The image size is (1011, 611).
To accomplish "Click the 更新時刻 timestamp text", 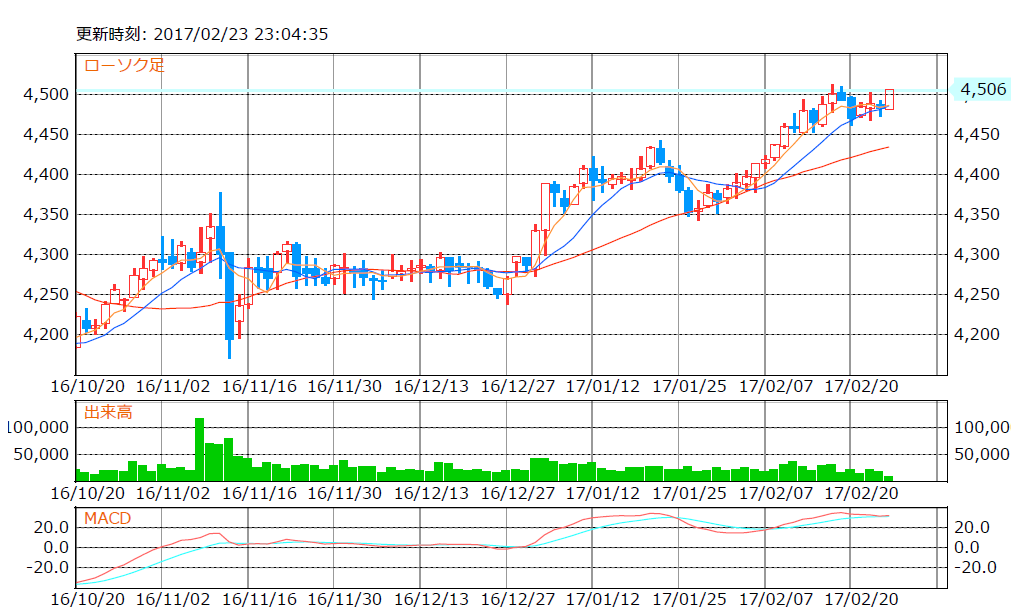I will (202, 34).
